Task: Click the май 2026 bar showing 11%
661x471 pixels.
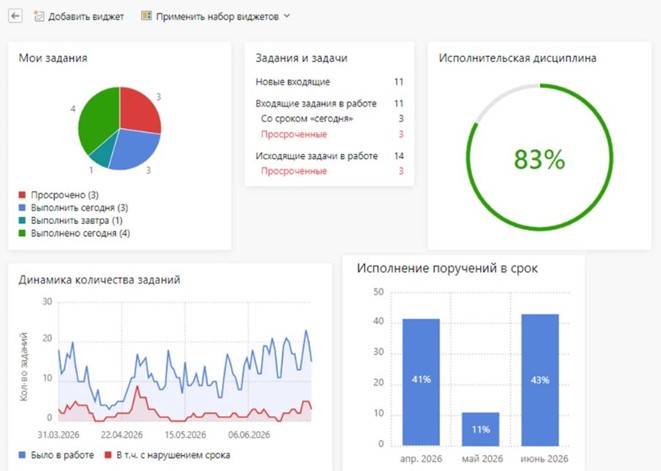Action: 481,429
